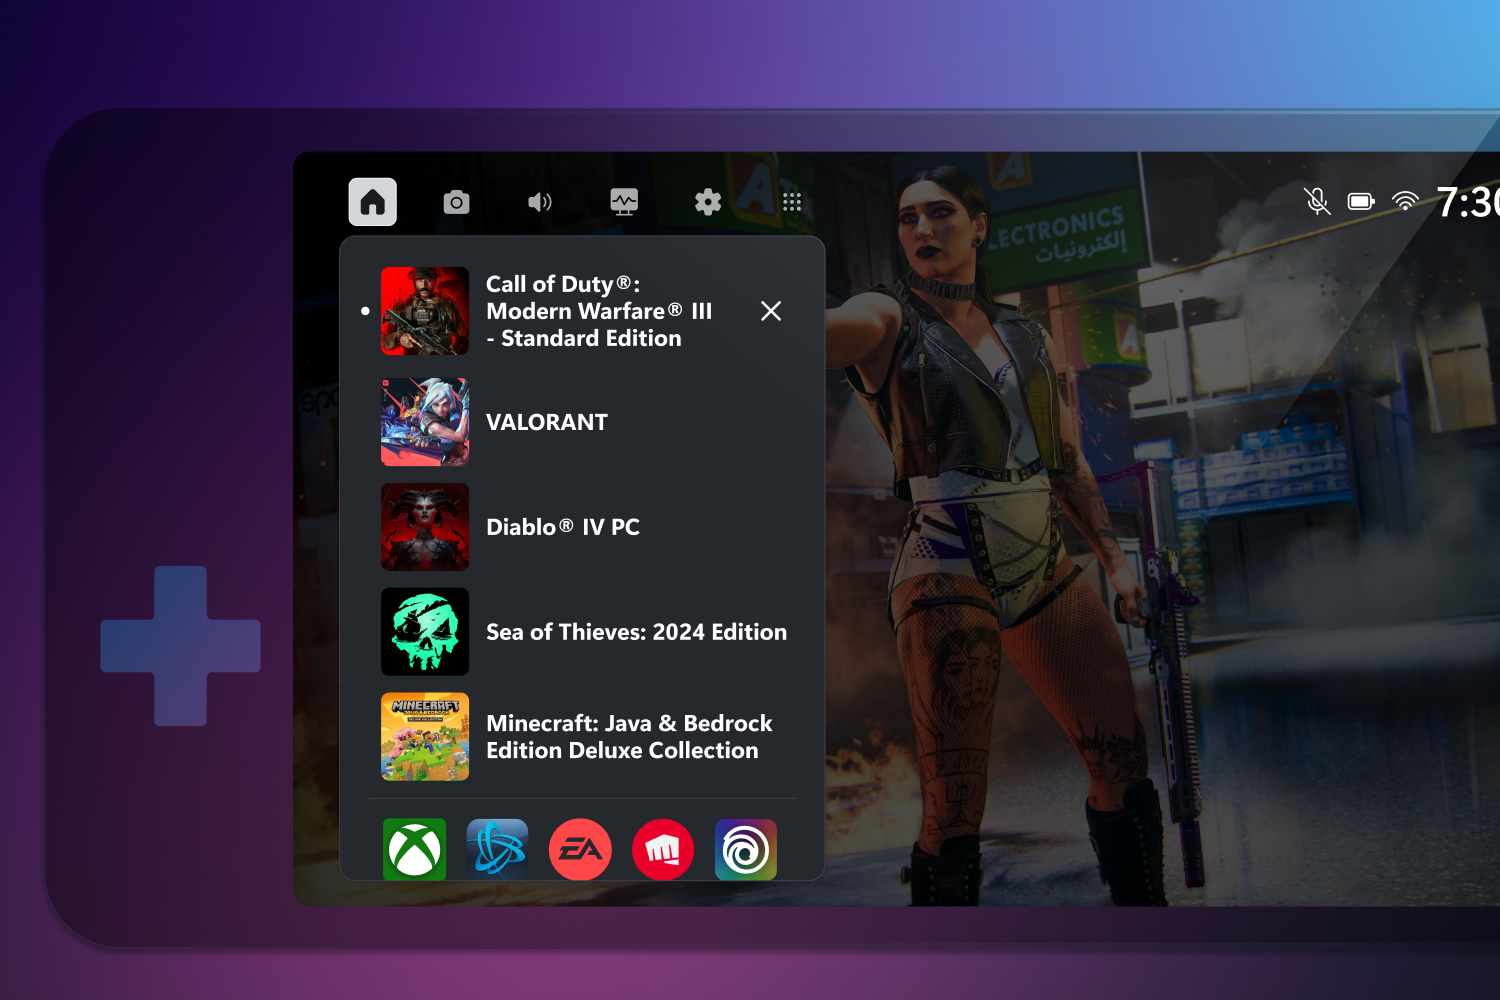Image resolution: width=1500 pixels, height=1000 pixels.
Task: Select the highlighted Home tab
Action: tap(372, 201)
